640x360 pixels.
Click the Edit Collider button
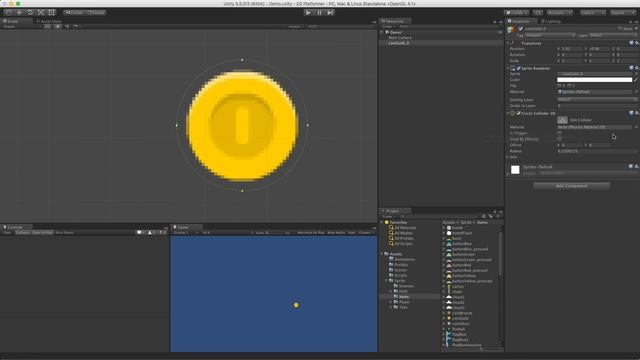coord(562,120)
